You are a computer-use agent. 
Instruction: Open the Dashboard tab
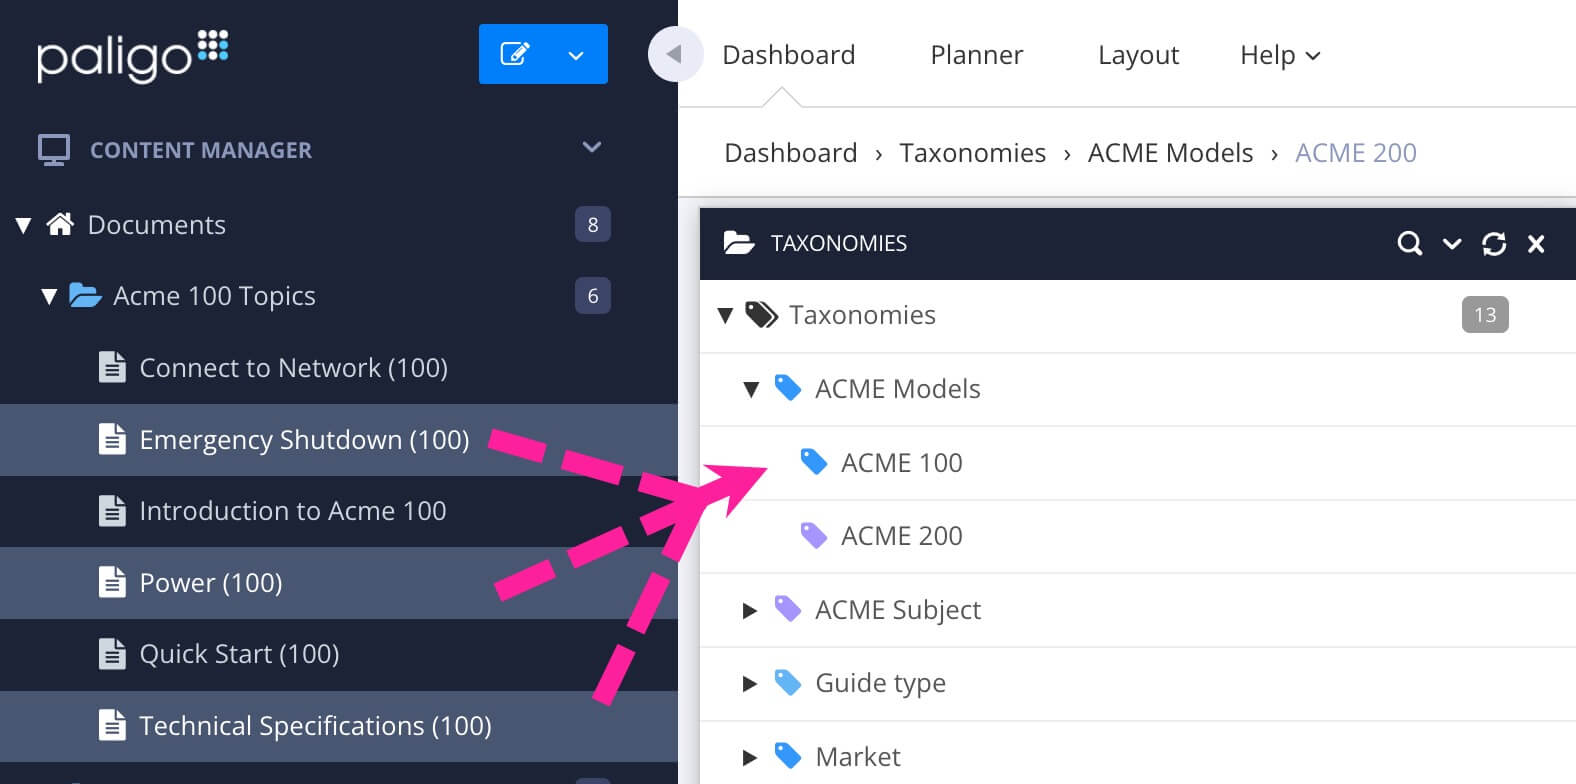tap(789, 55)
